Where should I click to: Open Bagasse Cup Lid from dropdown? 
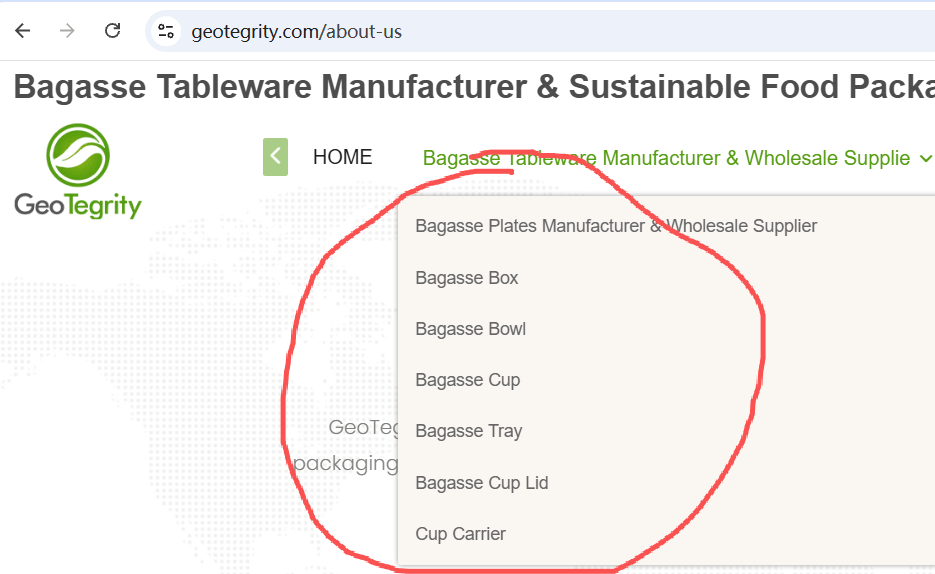point(482,483)
